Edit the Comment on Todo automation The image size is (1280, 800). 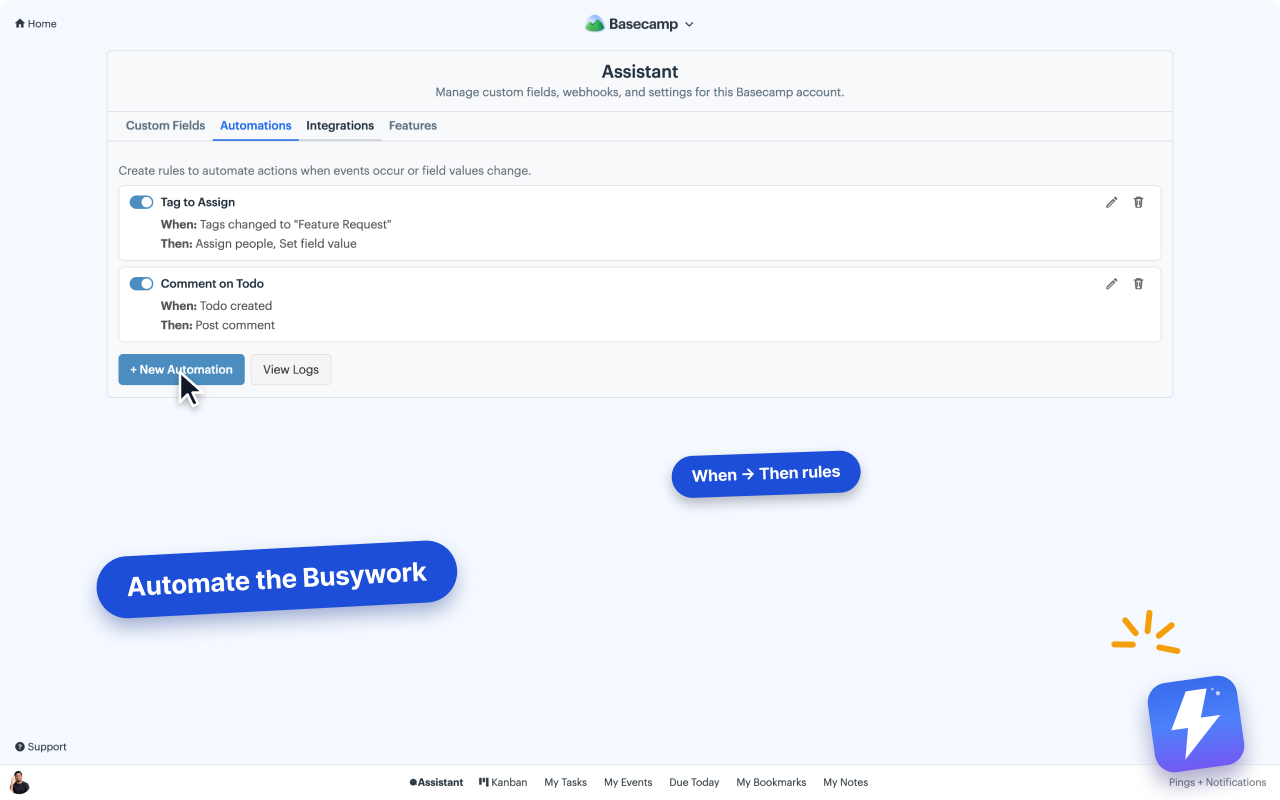tap(1111, 284)
